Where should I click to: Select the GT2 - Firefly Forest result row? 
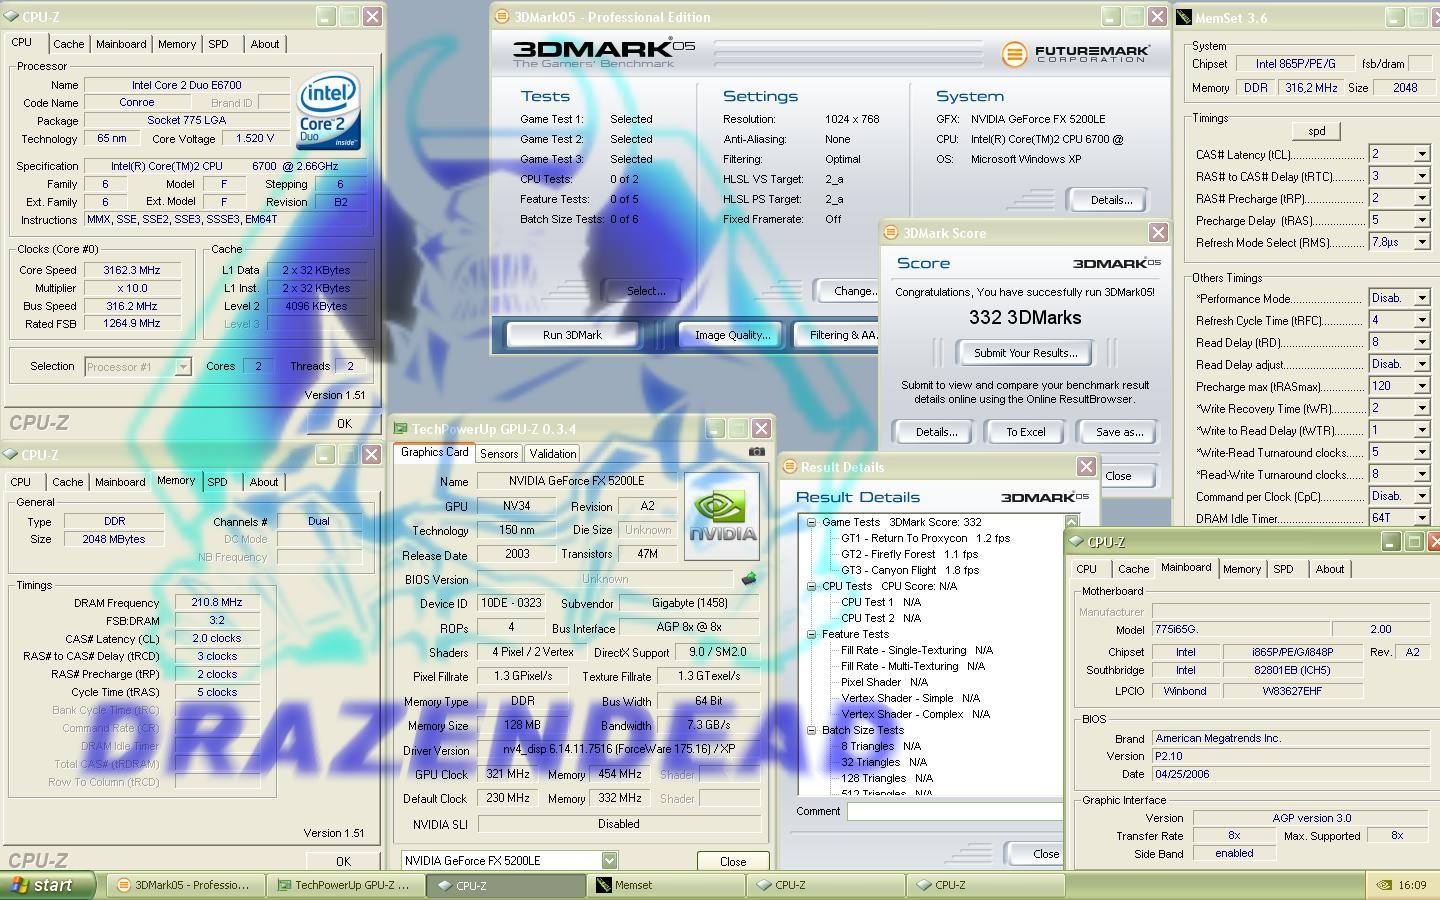tap(908, 554)
